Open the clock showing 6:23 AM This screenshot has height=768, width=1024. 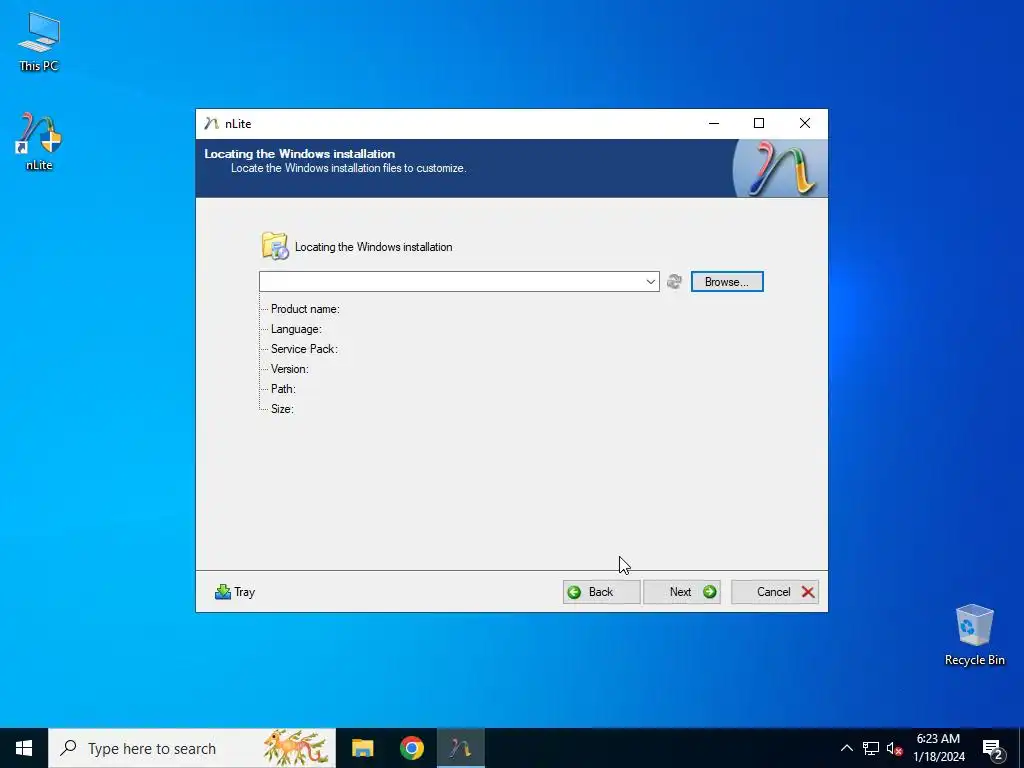(x=938, y=748)
